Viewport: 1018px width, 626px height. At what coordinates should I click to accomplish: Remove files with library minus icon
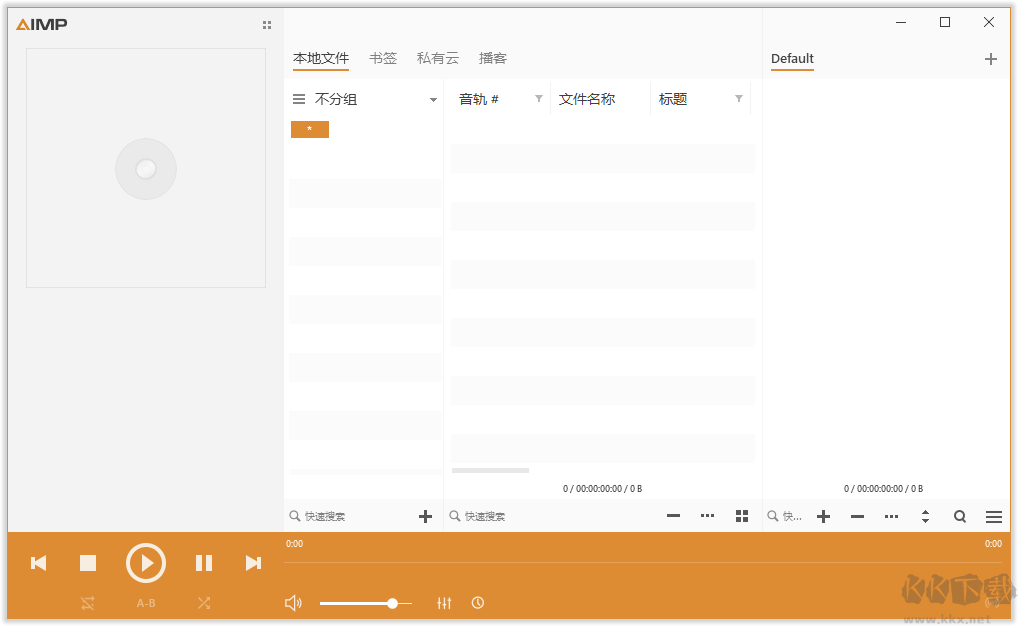point(673,516)
